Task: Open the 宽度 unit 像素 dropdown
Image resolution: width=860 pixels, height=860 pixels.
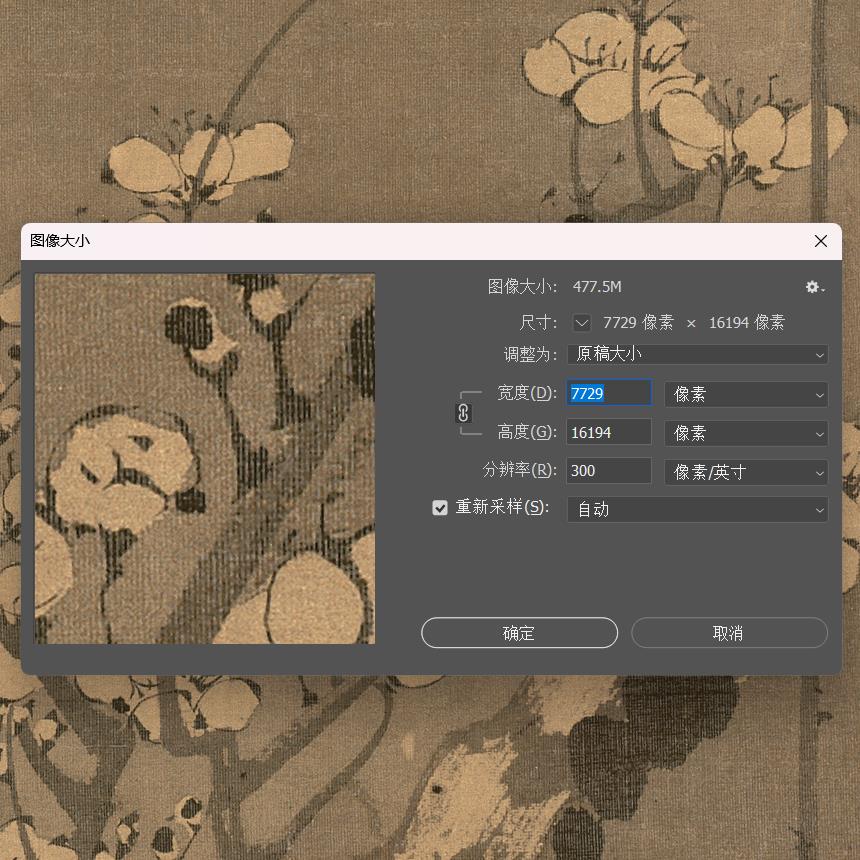Action: click(746, 394)
